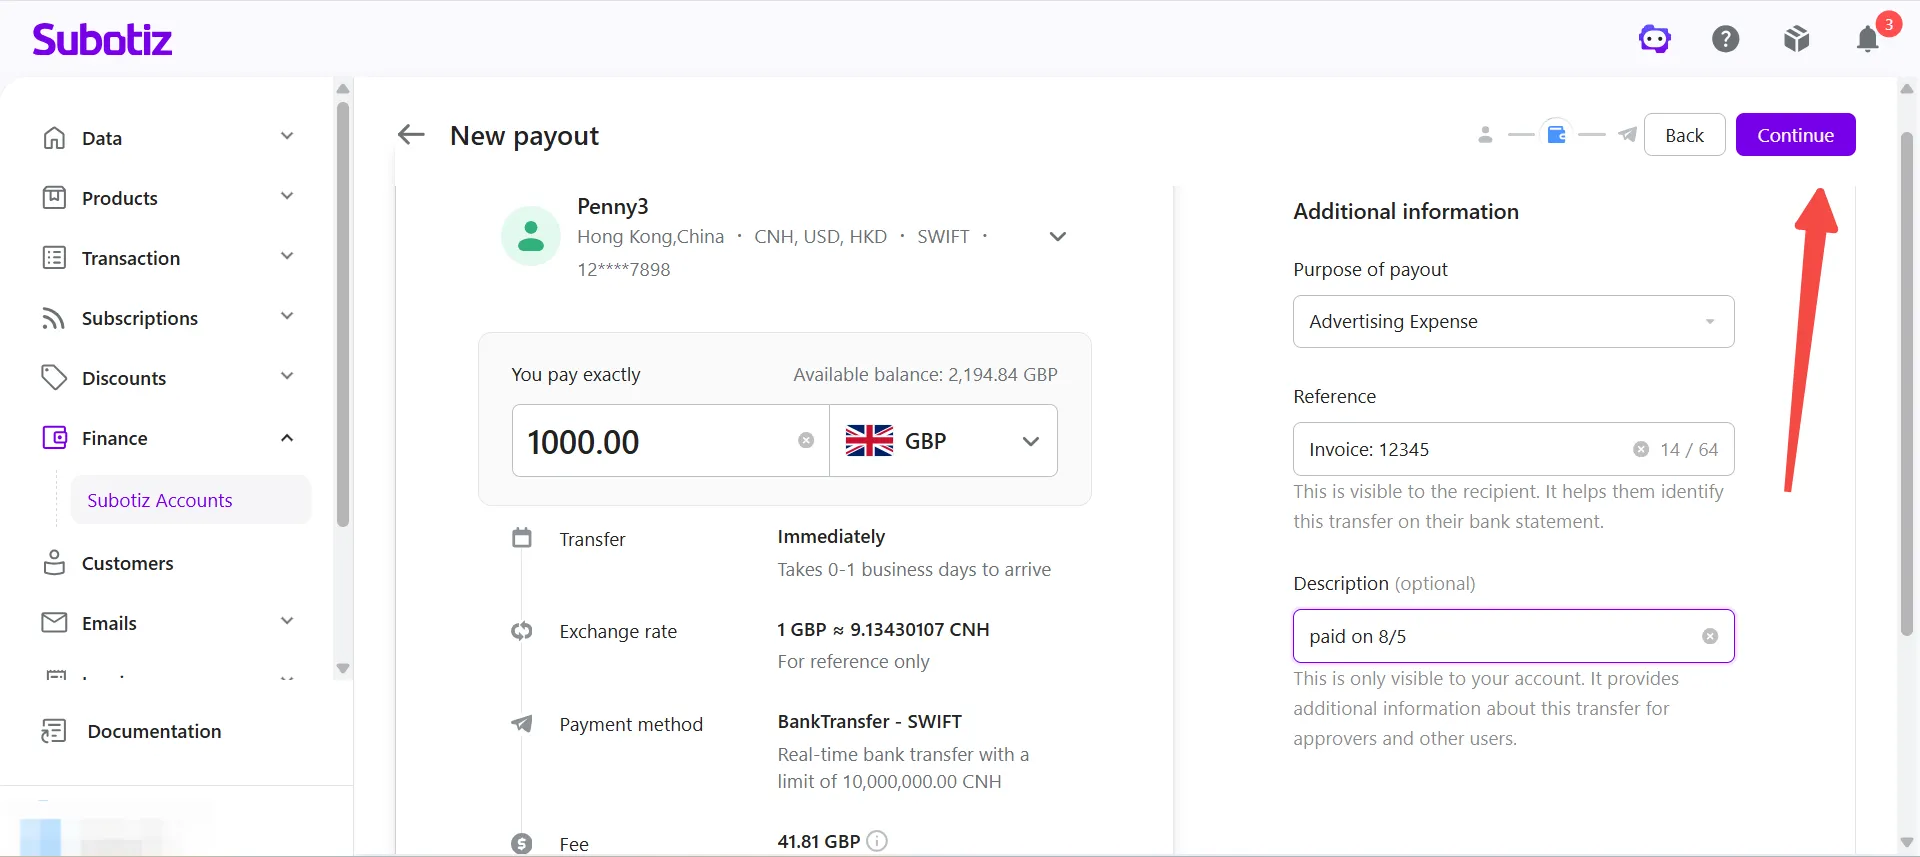Click the recipient step icon in progress tracker

pyautogui.click(x=1485, y=135)
